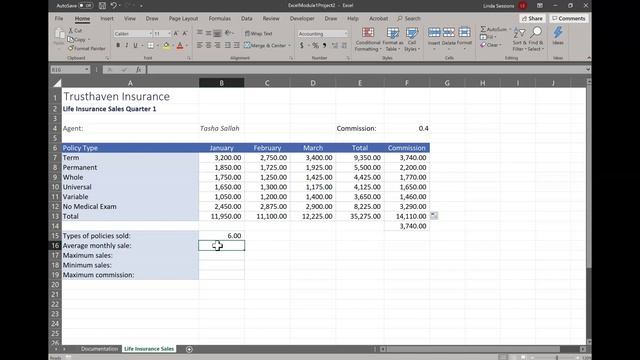Click the Comments button
The height and width of the screenshot is (360, 640).
(569, 18)
